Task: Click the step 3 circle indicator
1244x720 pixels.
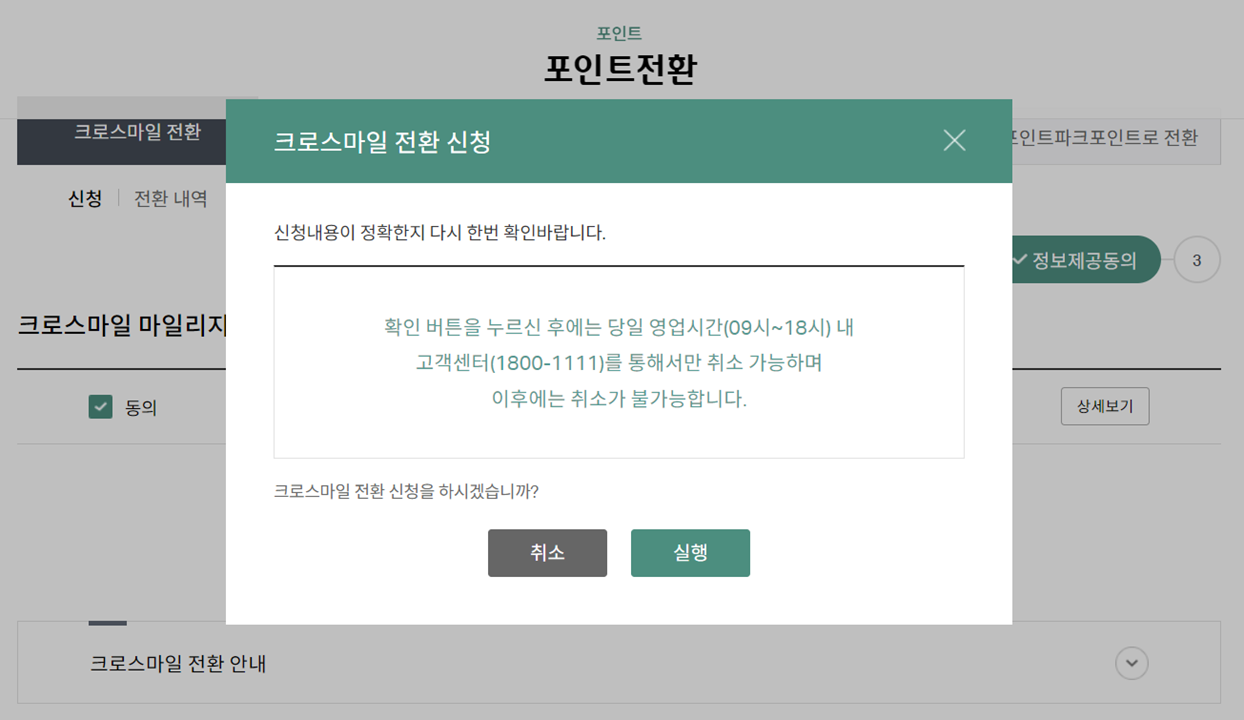Action: tap(1196, 259)
